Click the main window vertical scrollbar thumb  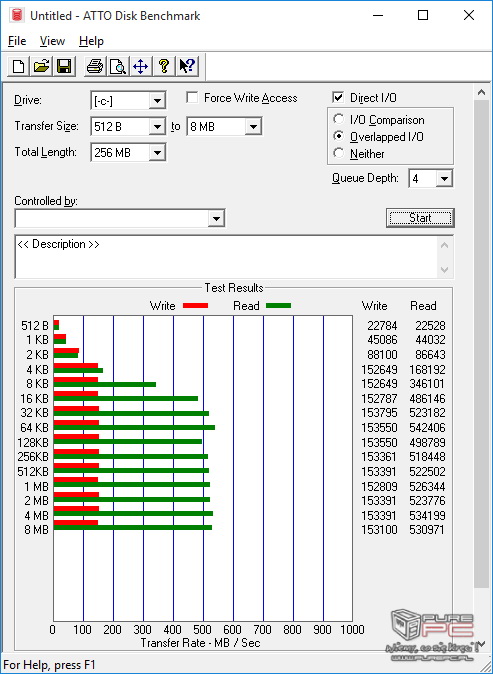pos(481,344)
